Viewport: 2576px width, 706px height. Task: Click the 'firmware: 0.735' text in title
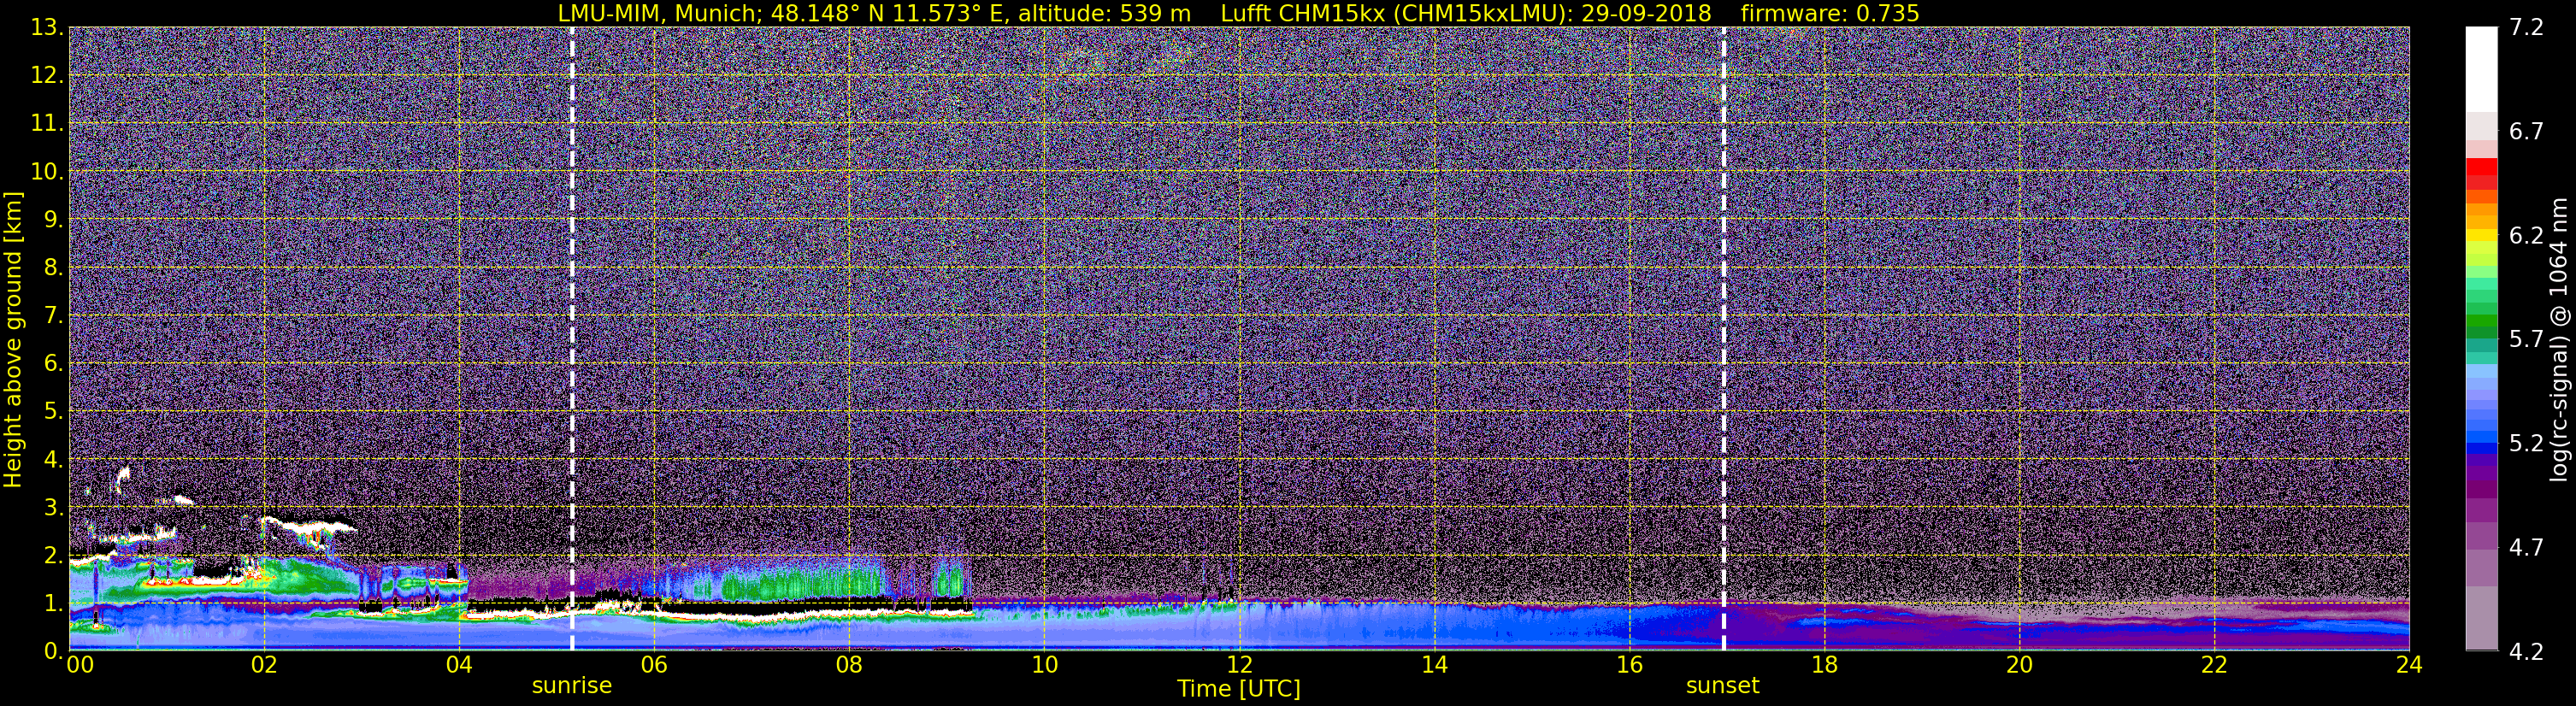point(1830,13)
